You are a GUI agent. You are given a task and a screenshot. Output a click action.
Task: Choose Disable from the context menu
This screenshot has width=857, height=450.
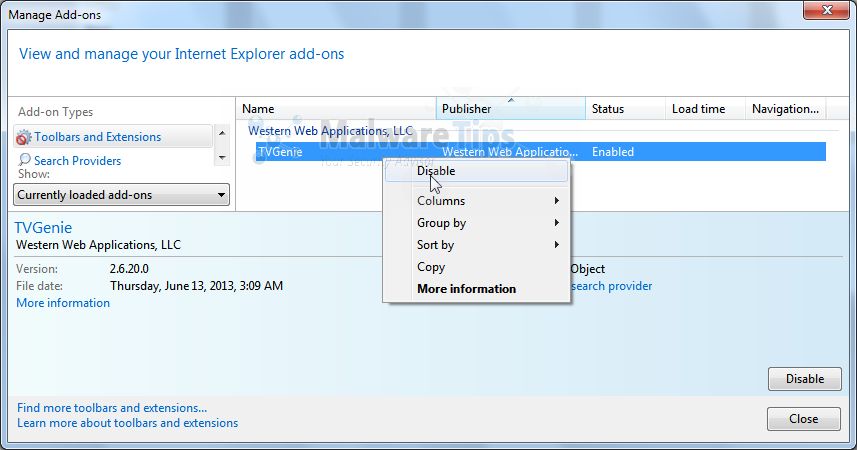coord(436,171)
